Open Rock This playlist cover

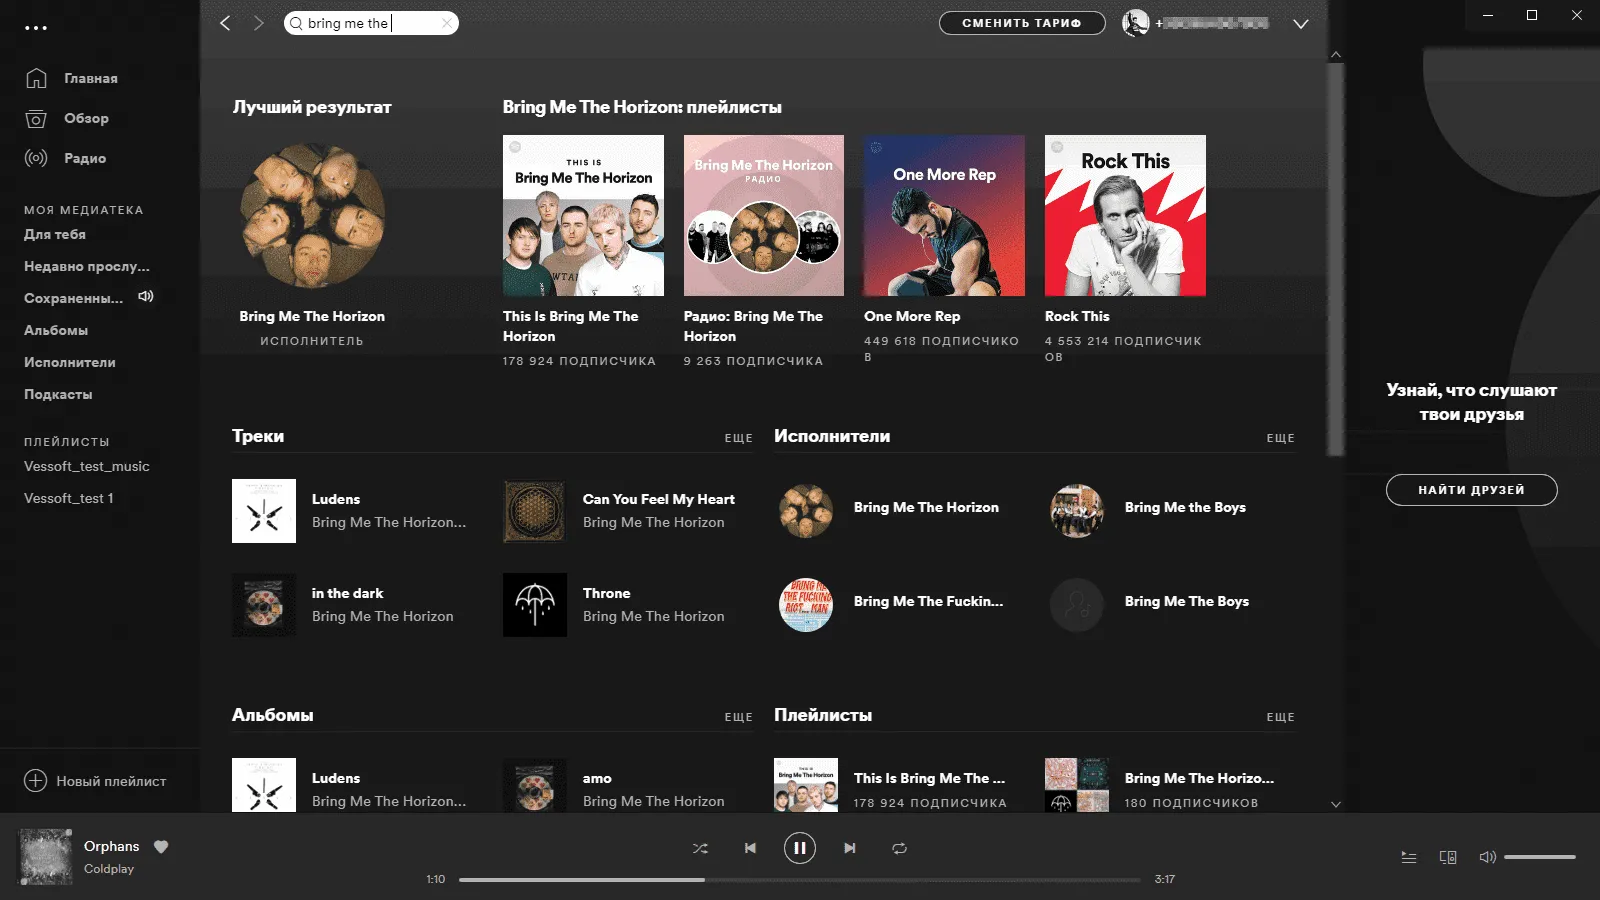1125,215
